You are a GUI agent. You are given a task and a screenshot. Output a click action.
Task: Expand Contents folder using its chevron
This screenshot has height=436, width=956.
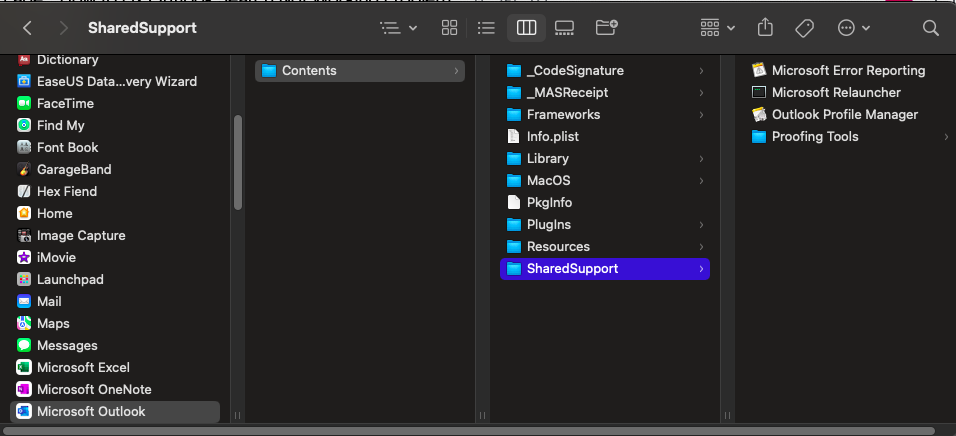click(456, 71)
